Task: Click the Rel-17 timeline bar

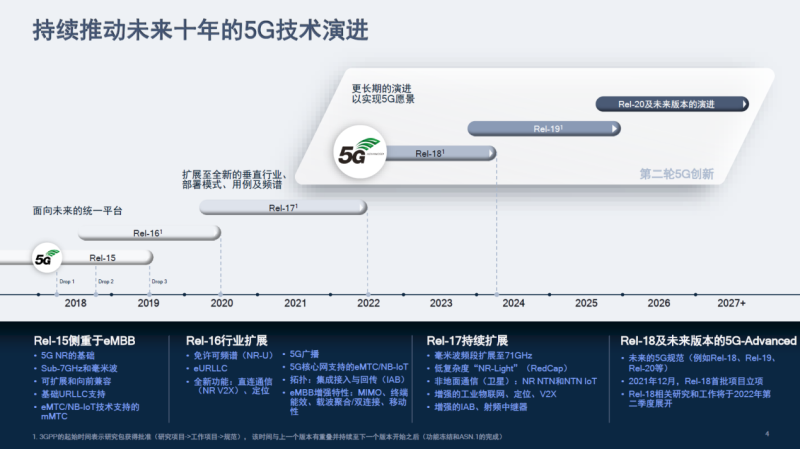Action: tap(284, 208)
